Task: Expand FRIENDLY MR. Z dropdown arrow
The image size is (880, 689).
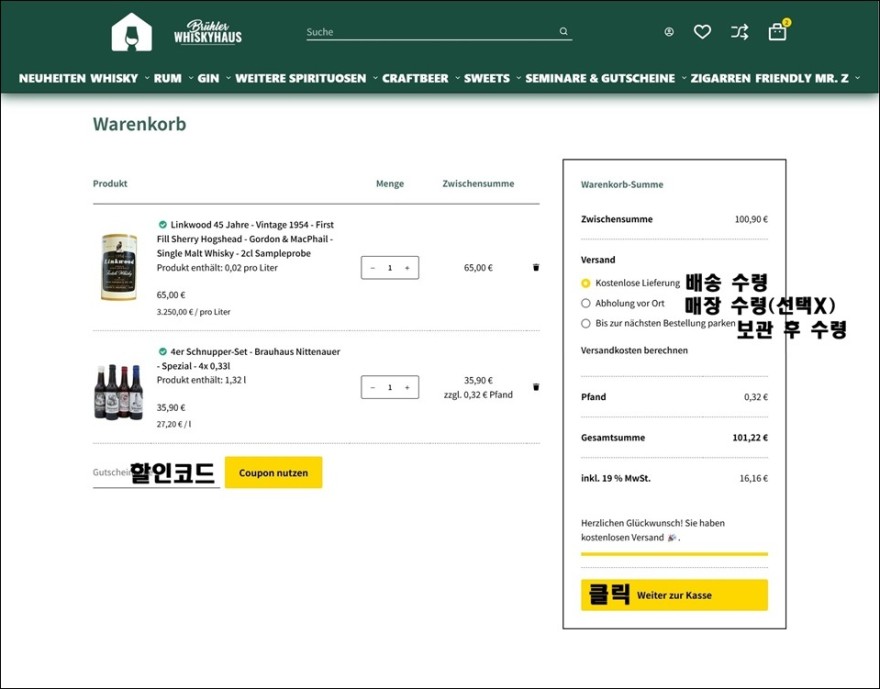Action: click(x=858, y=78)
